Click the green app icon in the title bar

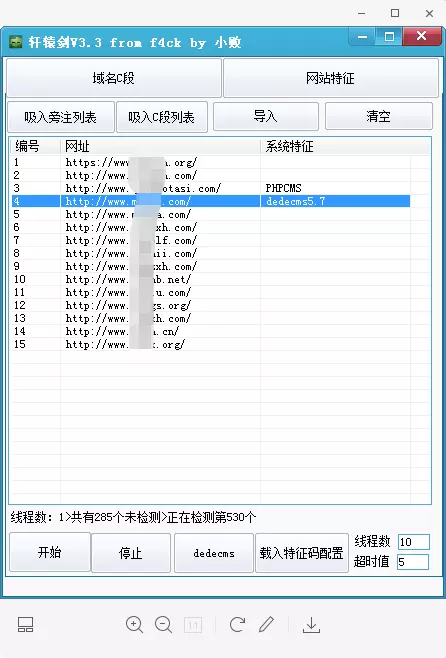pyautogui.click(x=16, y=42)
